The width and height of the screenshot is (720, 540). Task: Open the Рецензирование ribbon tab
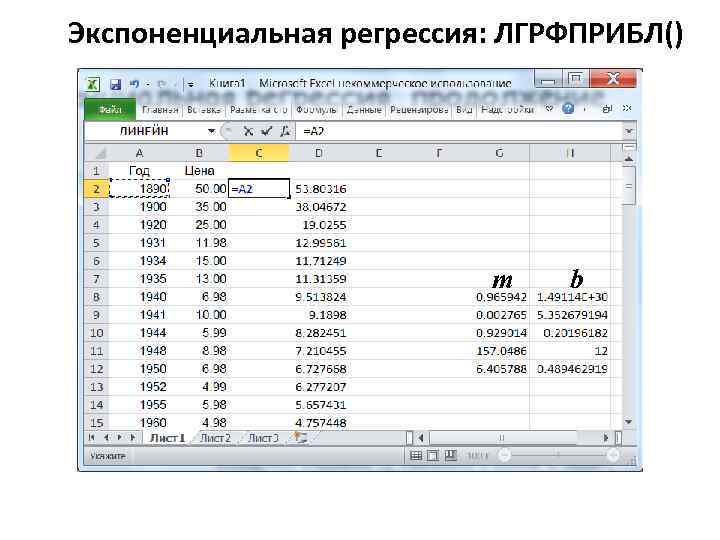pos(419,110)
